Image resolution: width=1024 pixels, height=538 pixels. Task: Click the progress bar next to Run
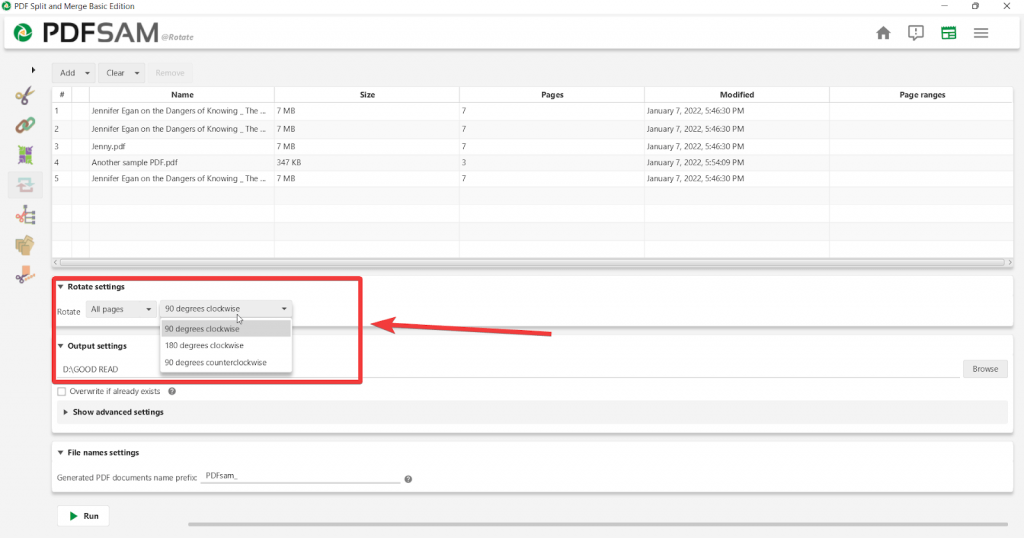point(598,524)
